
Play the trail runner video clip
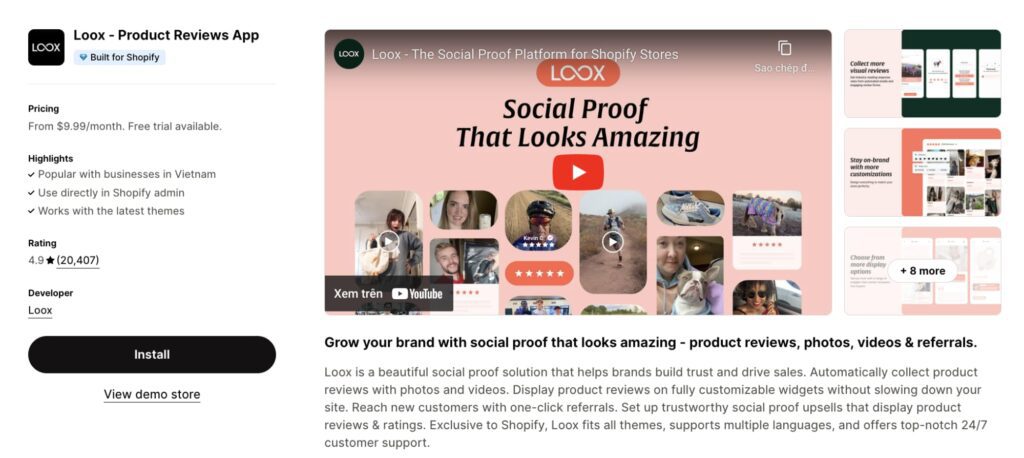coord(613,242)
